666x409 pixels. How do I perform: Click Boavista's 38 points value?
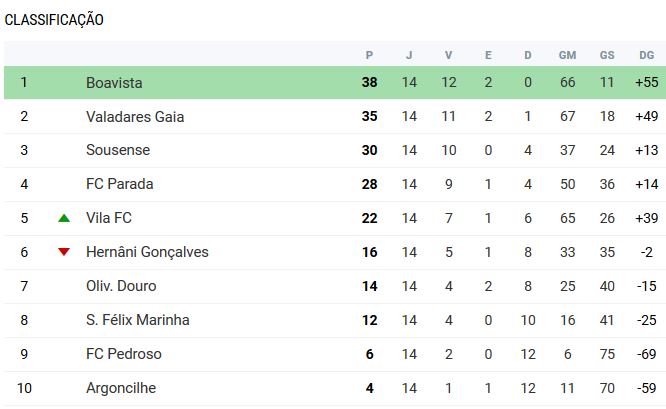pyautogui.click(x=370, y=82)
